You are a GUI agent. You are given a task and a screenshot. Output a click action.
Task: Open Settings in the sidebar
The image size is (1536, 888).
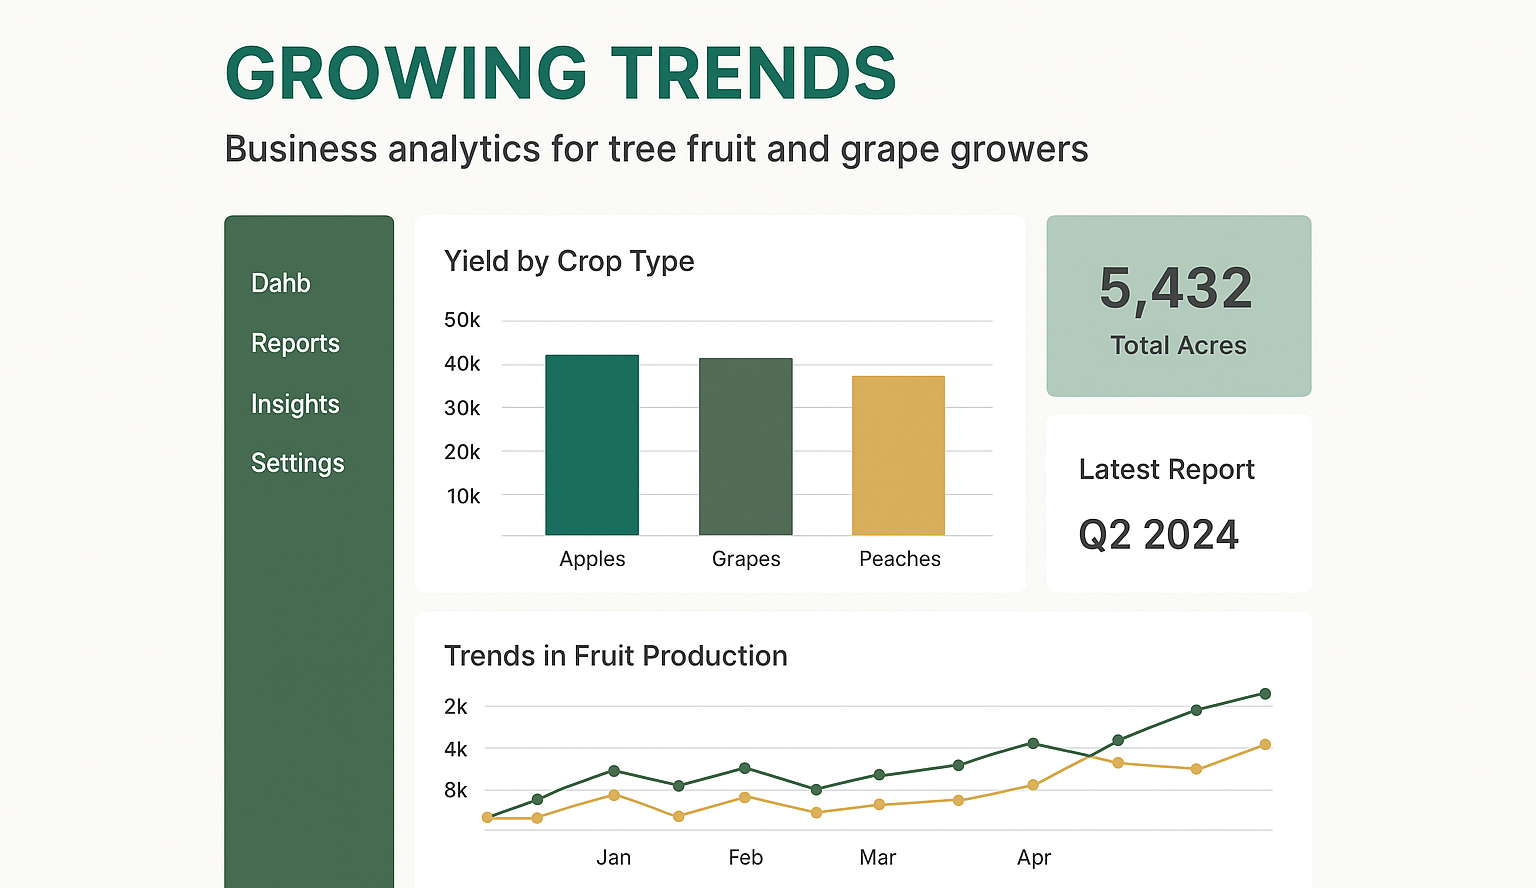(297, 463)
